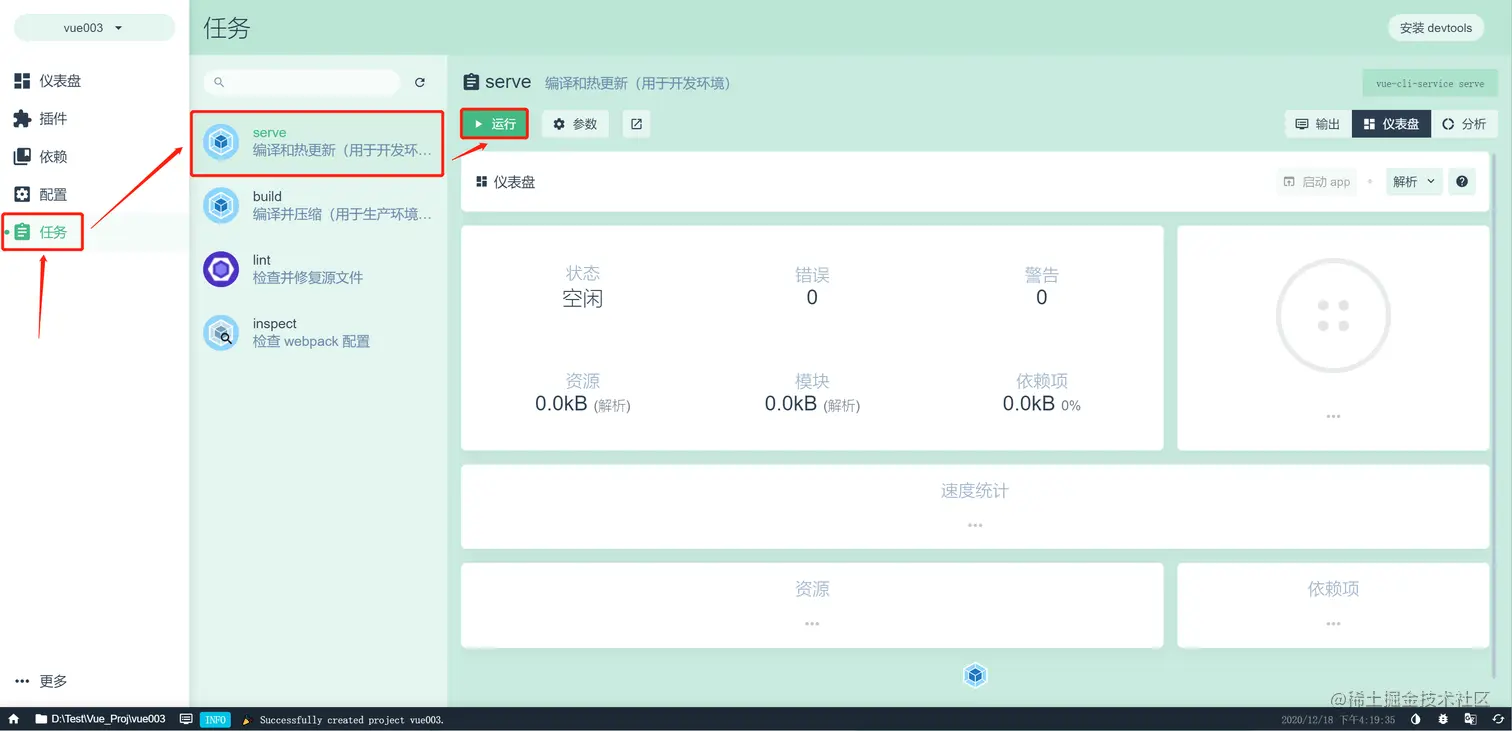Click the build task webpack icon
Viewport: 1512px width, 731px height.
221,206
